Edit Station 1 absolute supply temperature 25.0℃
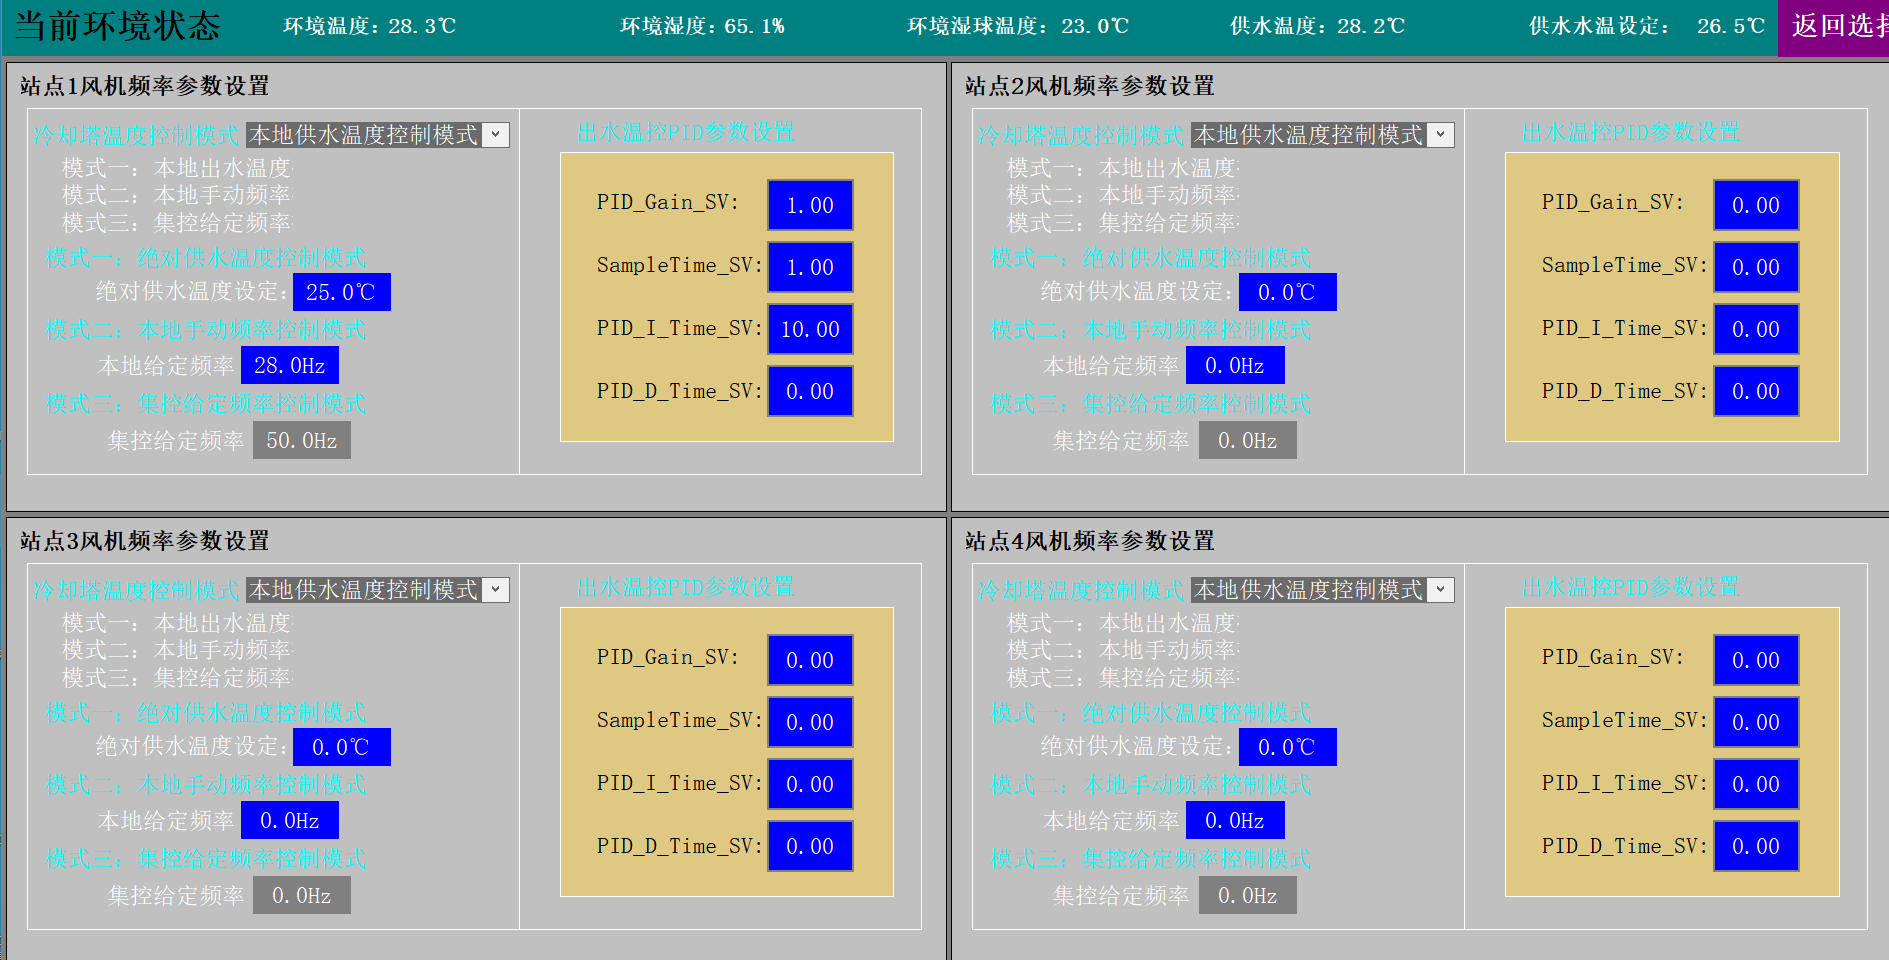This screenshot has width=1889, height=960. pos(341,292)
